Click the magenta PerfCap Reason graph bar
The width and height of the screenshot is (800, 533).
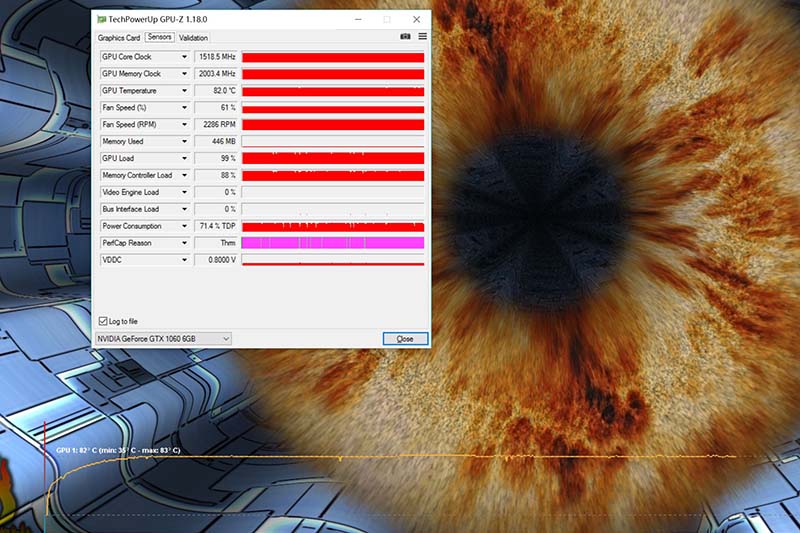pos(333,243)
